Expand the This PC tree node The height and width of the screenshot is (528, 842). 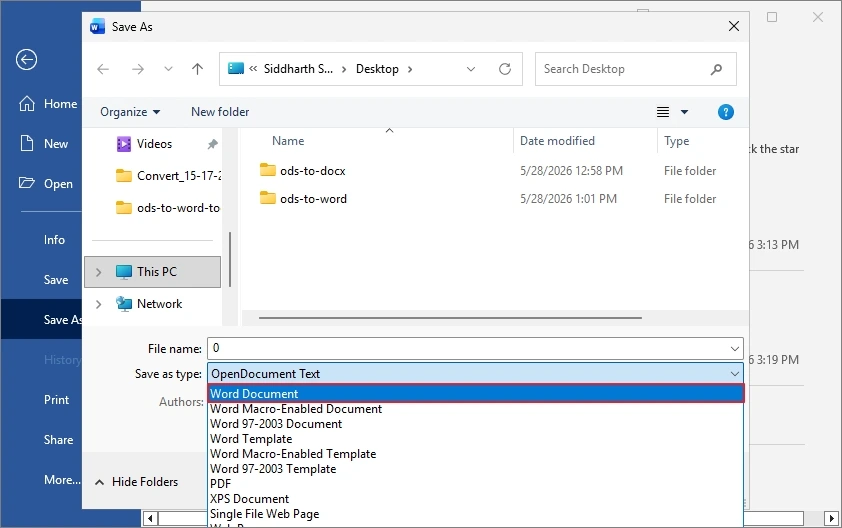click(x=98, y=272)
